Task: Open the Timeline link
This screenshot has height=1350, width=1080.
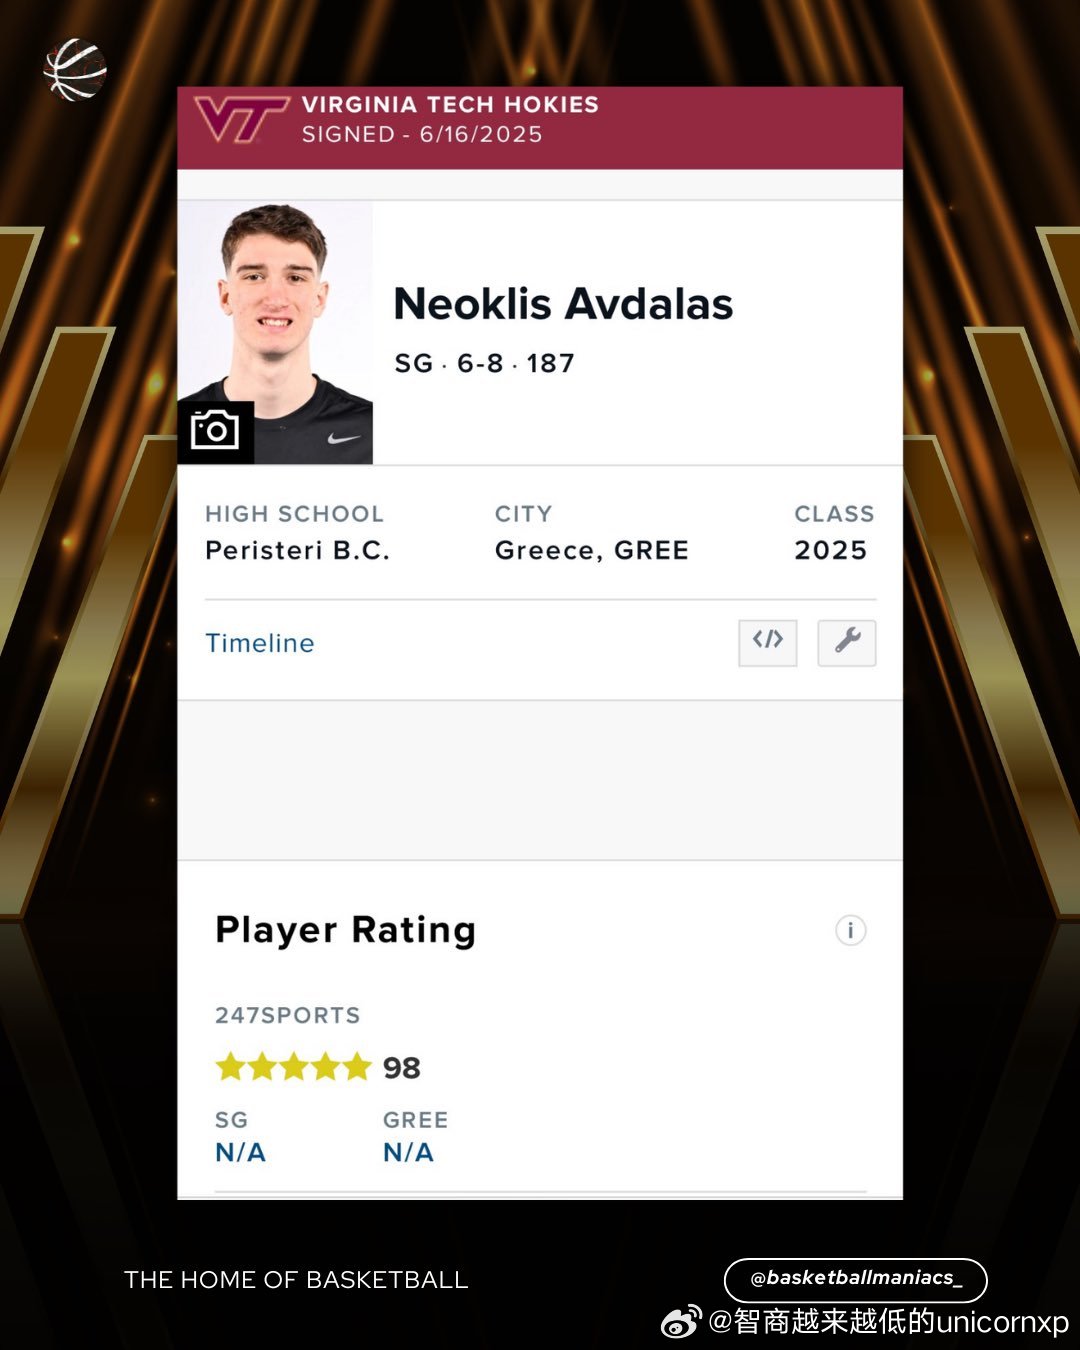Action: point(260,643)
